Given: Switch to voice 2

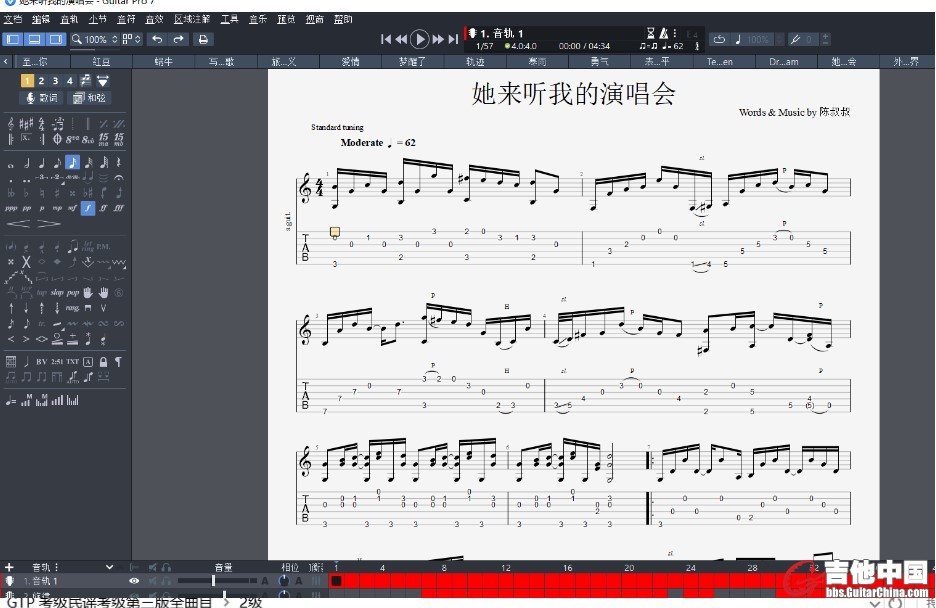Looking at the screenshot, I should [41, 81].
